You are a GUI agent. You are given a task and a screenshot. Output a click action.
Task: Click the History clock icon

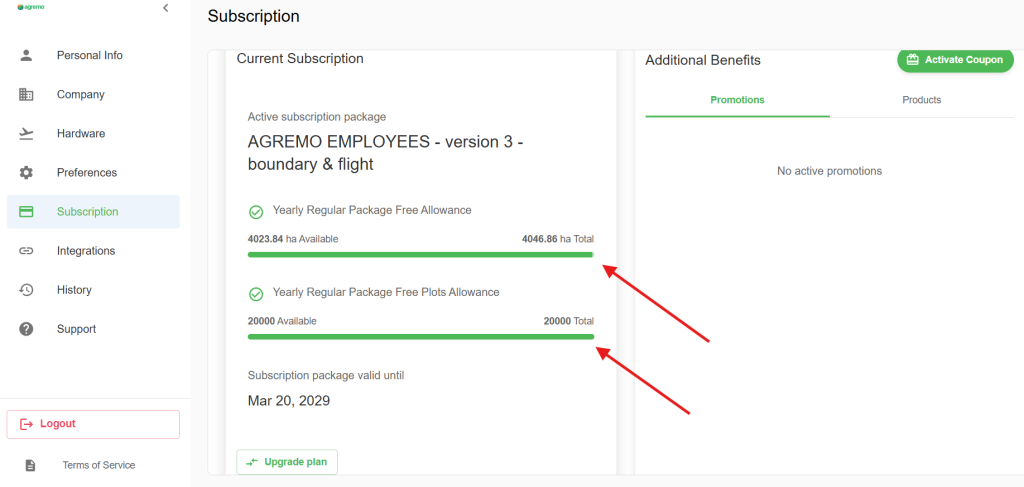pyautogui.click(x=27, y=290)
